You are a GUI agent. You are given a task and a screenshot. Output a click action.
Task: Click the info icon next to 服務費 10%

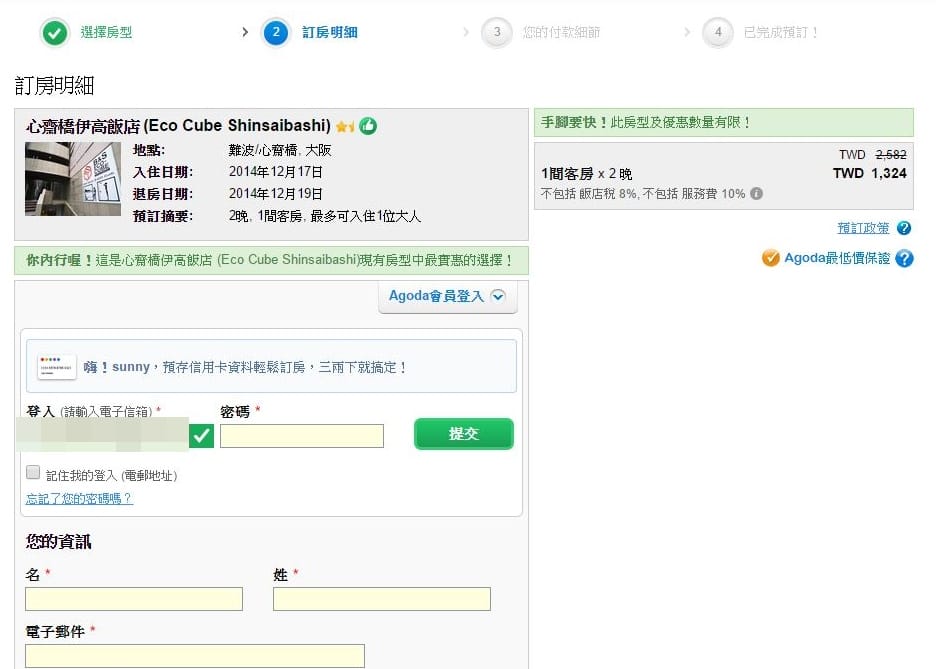click(x=757, y=193)
